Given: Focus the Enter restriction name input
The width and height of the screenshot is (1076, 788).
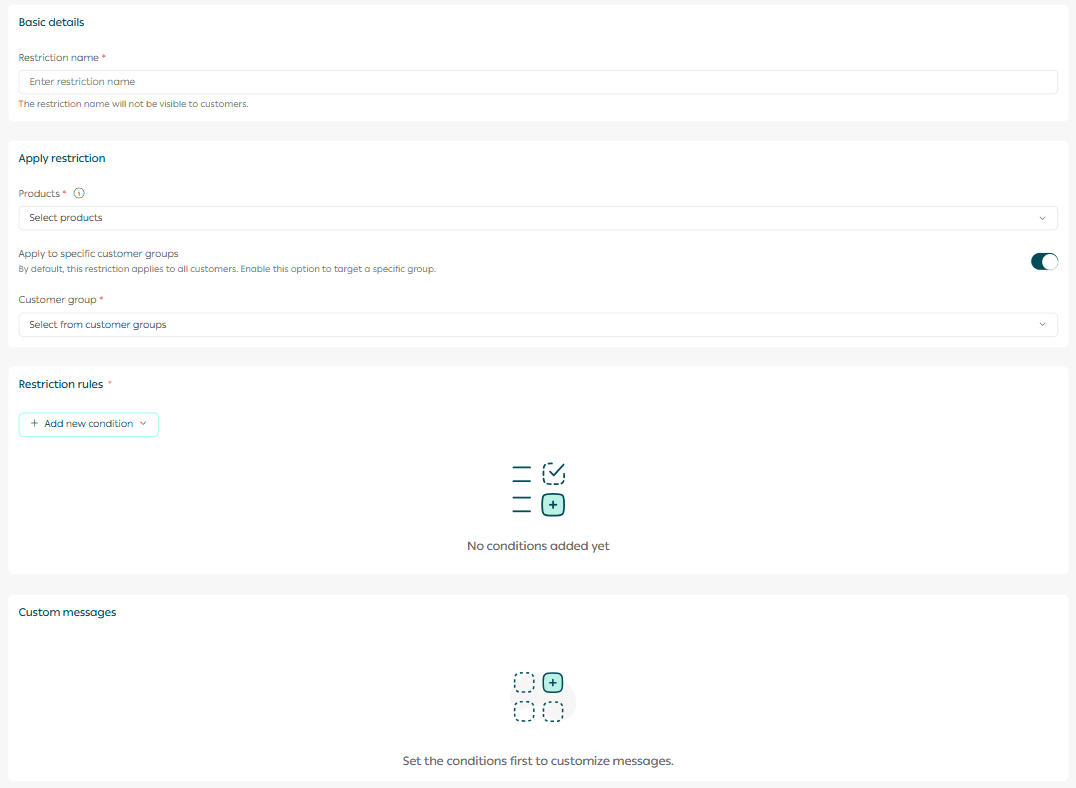Looking at the screenshot, I should pyautogui.click(x=537, y=82).
